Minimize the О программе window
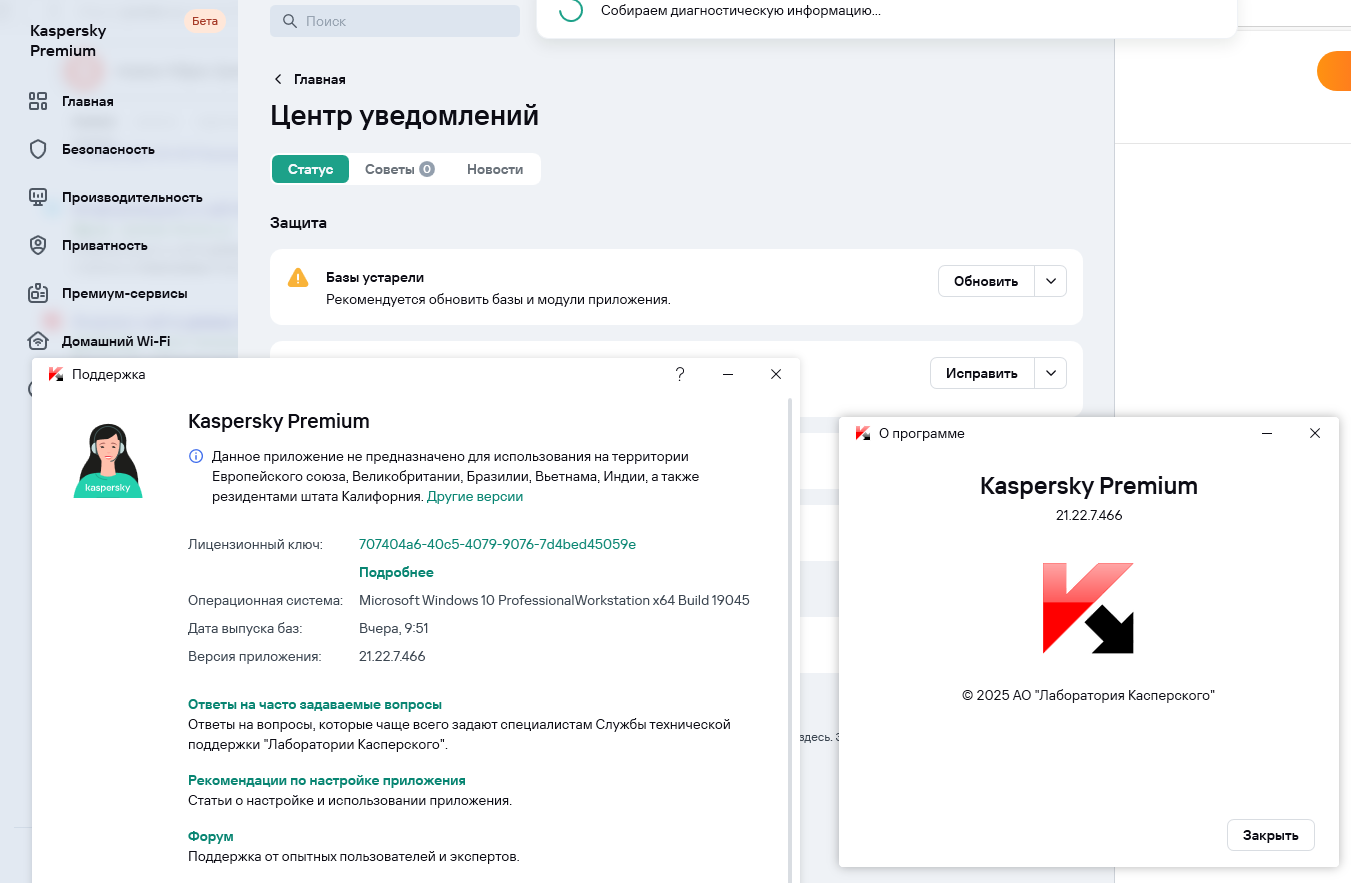This screenshot has height=883, width=1351. [1267, 433]
